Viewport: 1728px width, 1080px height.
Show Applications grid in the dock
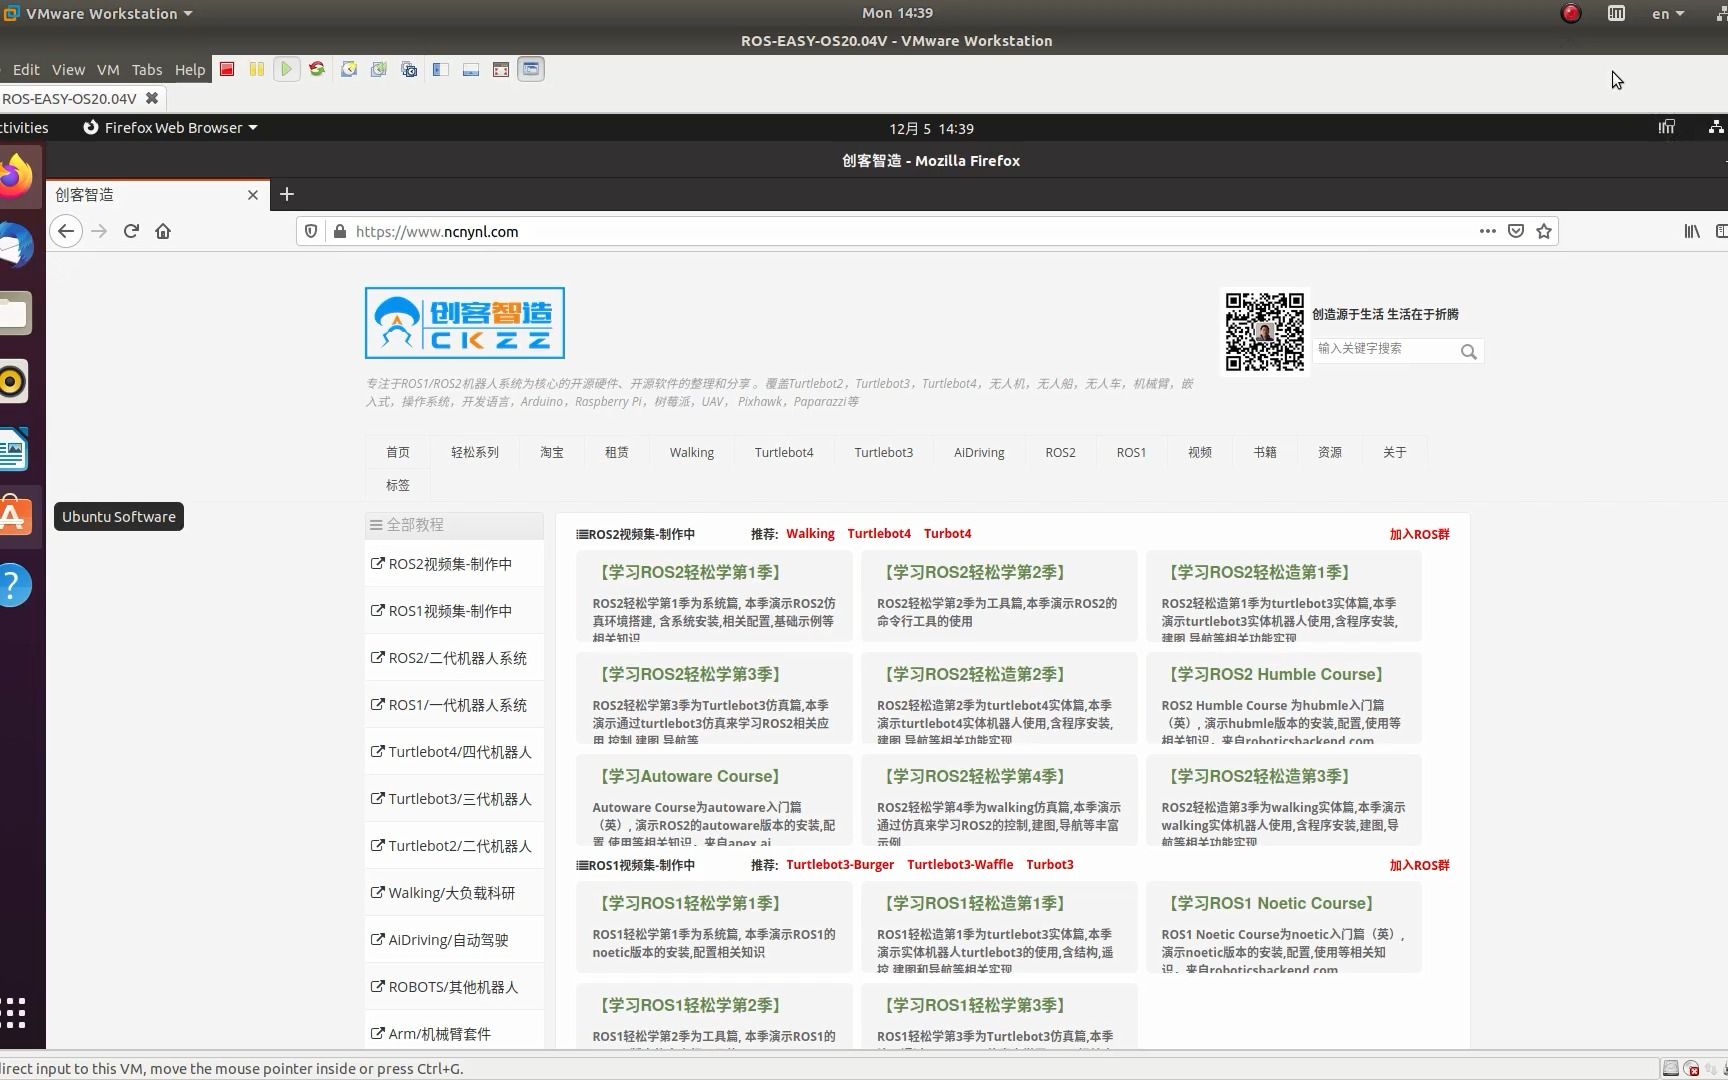14,1012
